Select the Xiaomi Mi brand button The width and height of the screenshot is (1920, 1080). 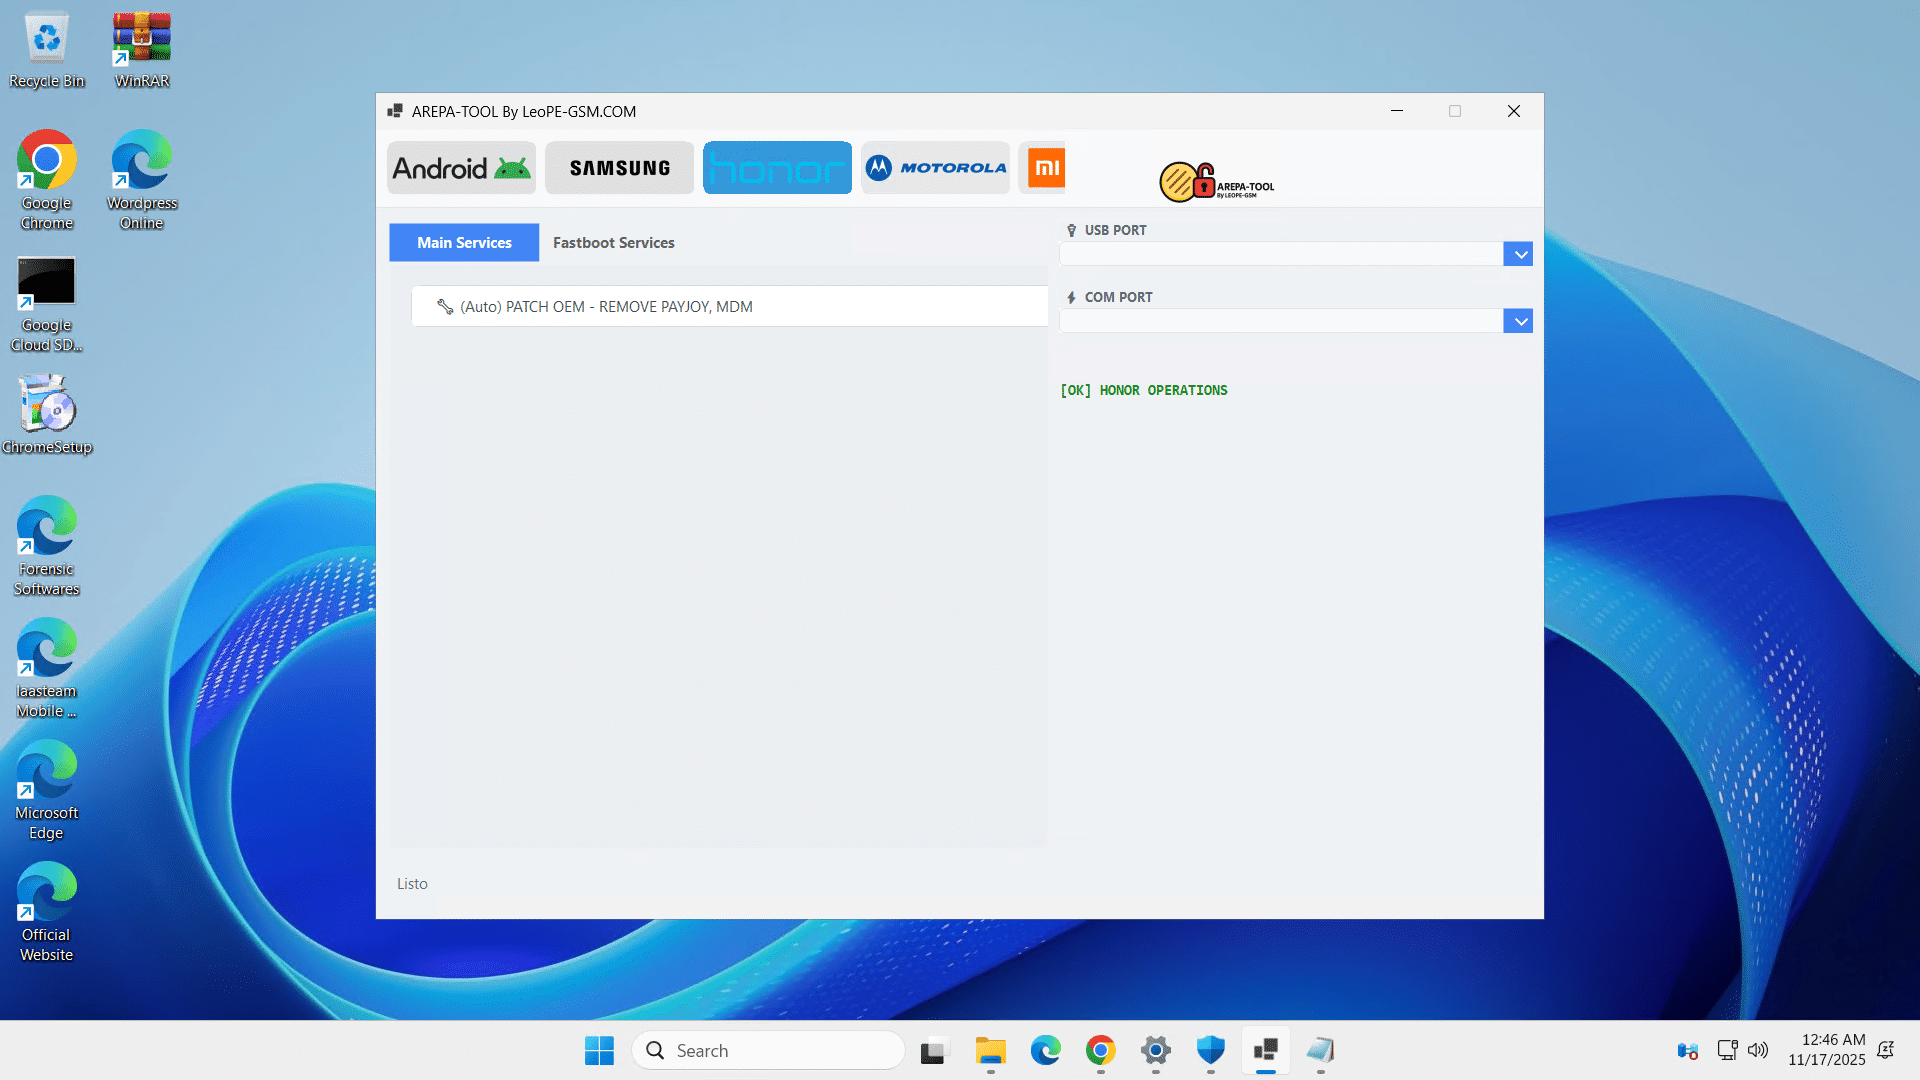click(1045, 168)
